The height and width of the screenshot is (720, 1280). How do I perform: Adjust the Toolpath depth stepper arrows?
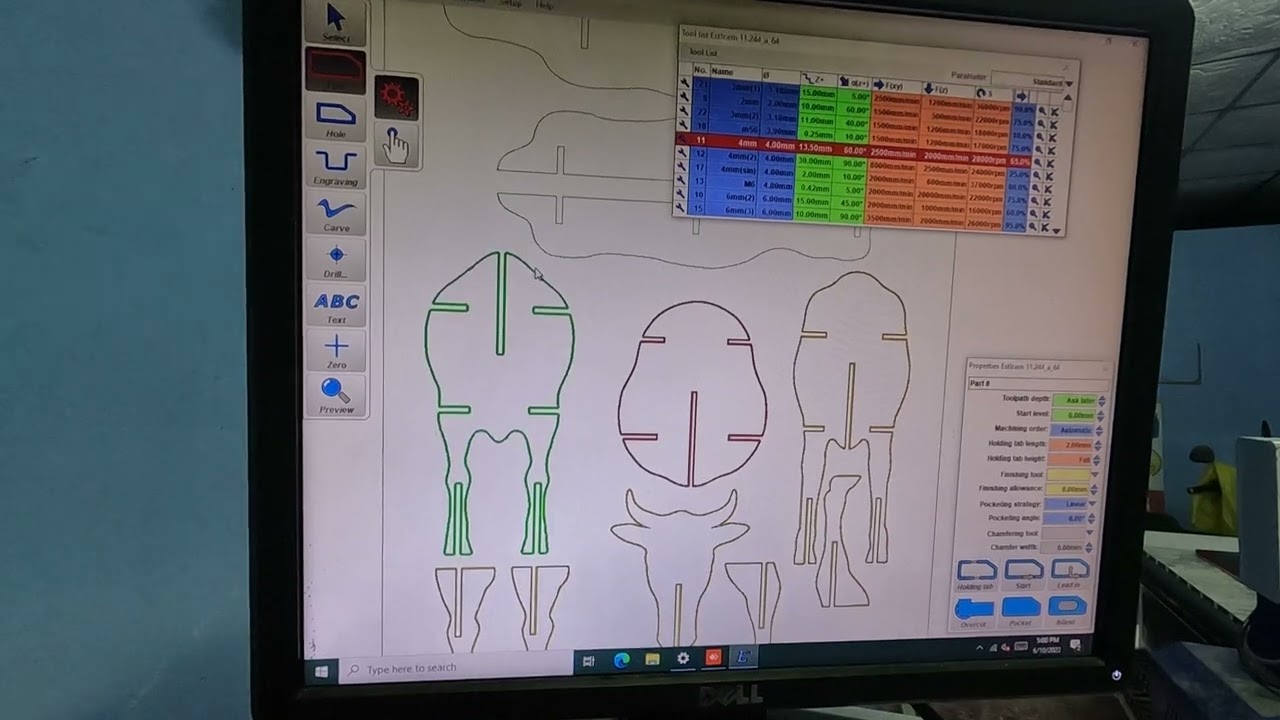[1102, 401]
